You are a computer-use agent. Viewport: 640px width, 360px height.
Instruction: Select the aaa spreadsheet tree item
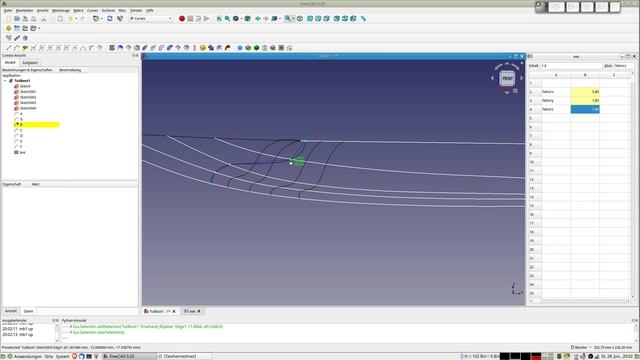[x=20, y=152]
